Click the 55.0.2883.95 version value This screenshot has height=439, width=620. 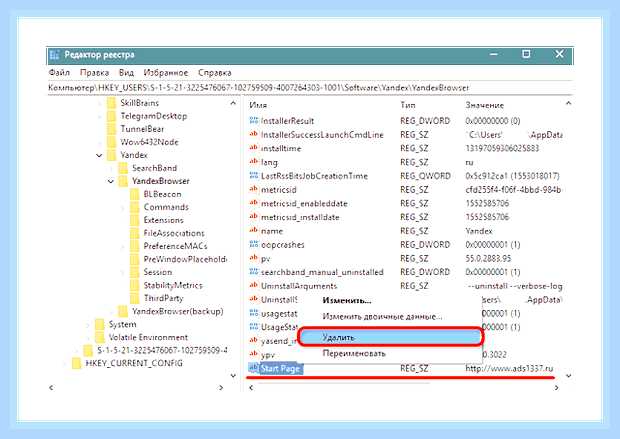point(488,258)
